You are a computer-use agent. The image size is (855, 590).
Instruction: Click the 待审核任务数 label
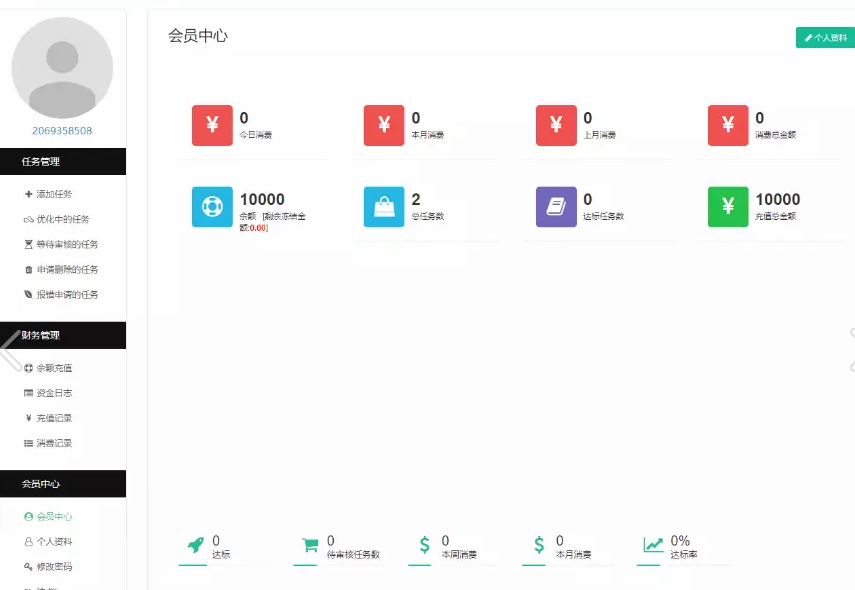[353, 555]
